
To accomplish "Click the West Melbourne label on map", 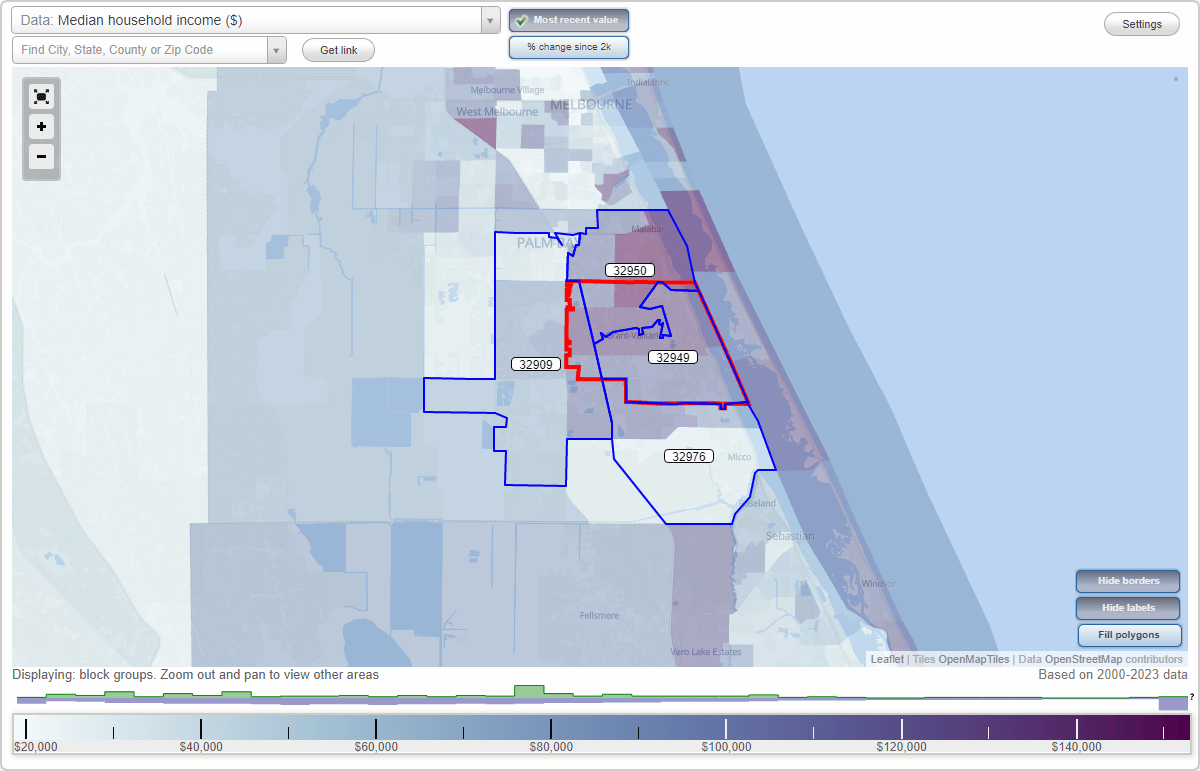I will point(497,112).
